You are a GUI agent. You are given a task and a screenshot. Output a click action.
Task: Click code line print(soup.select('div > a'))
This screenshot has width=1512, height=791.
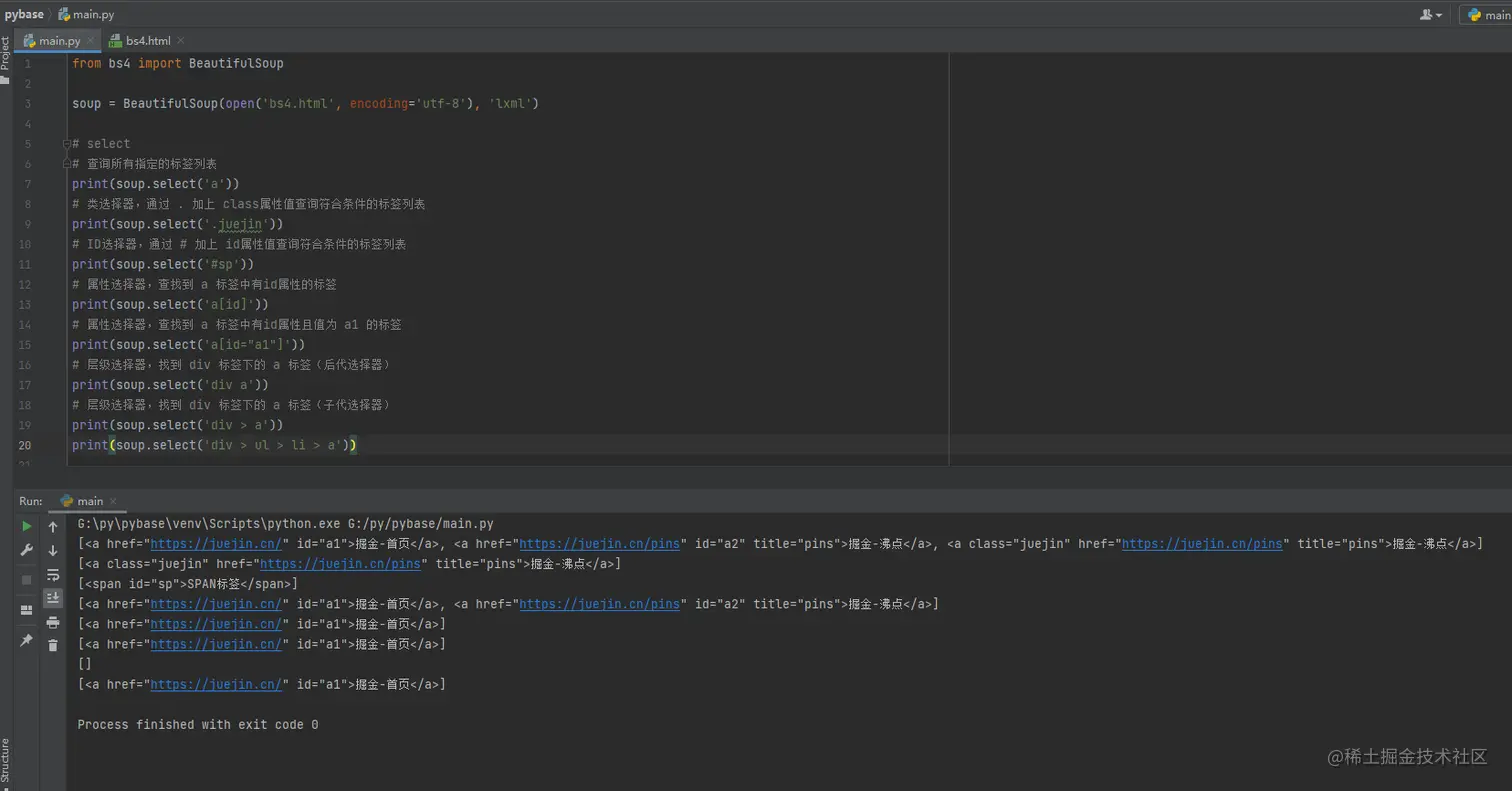coord(178,425)
